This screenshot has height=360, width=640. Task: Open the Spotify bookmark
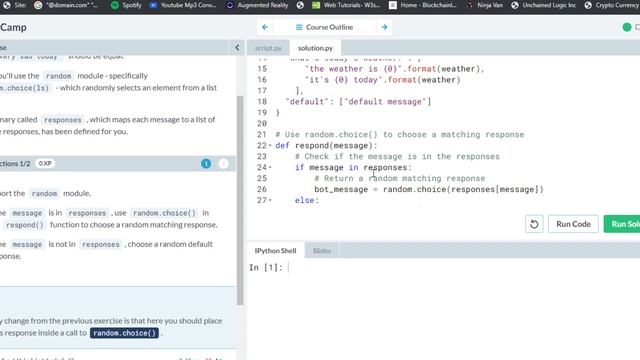tap(127, 5)
